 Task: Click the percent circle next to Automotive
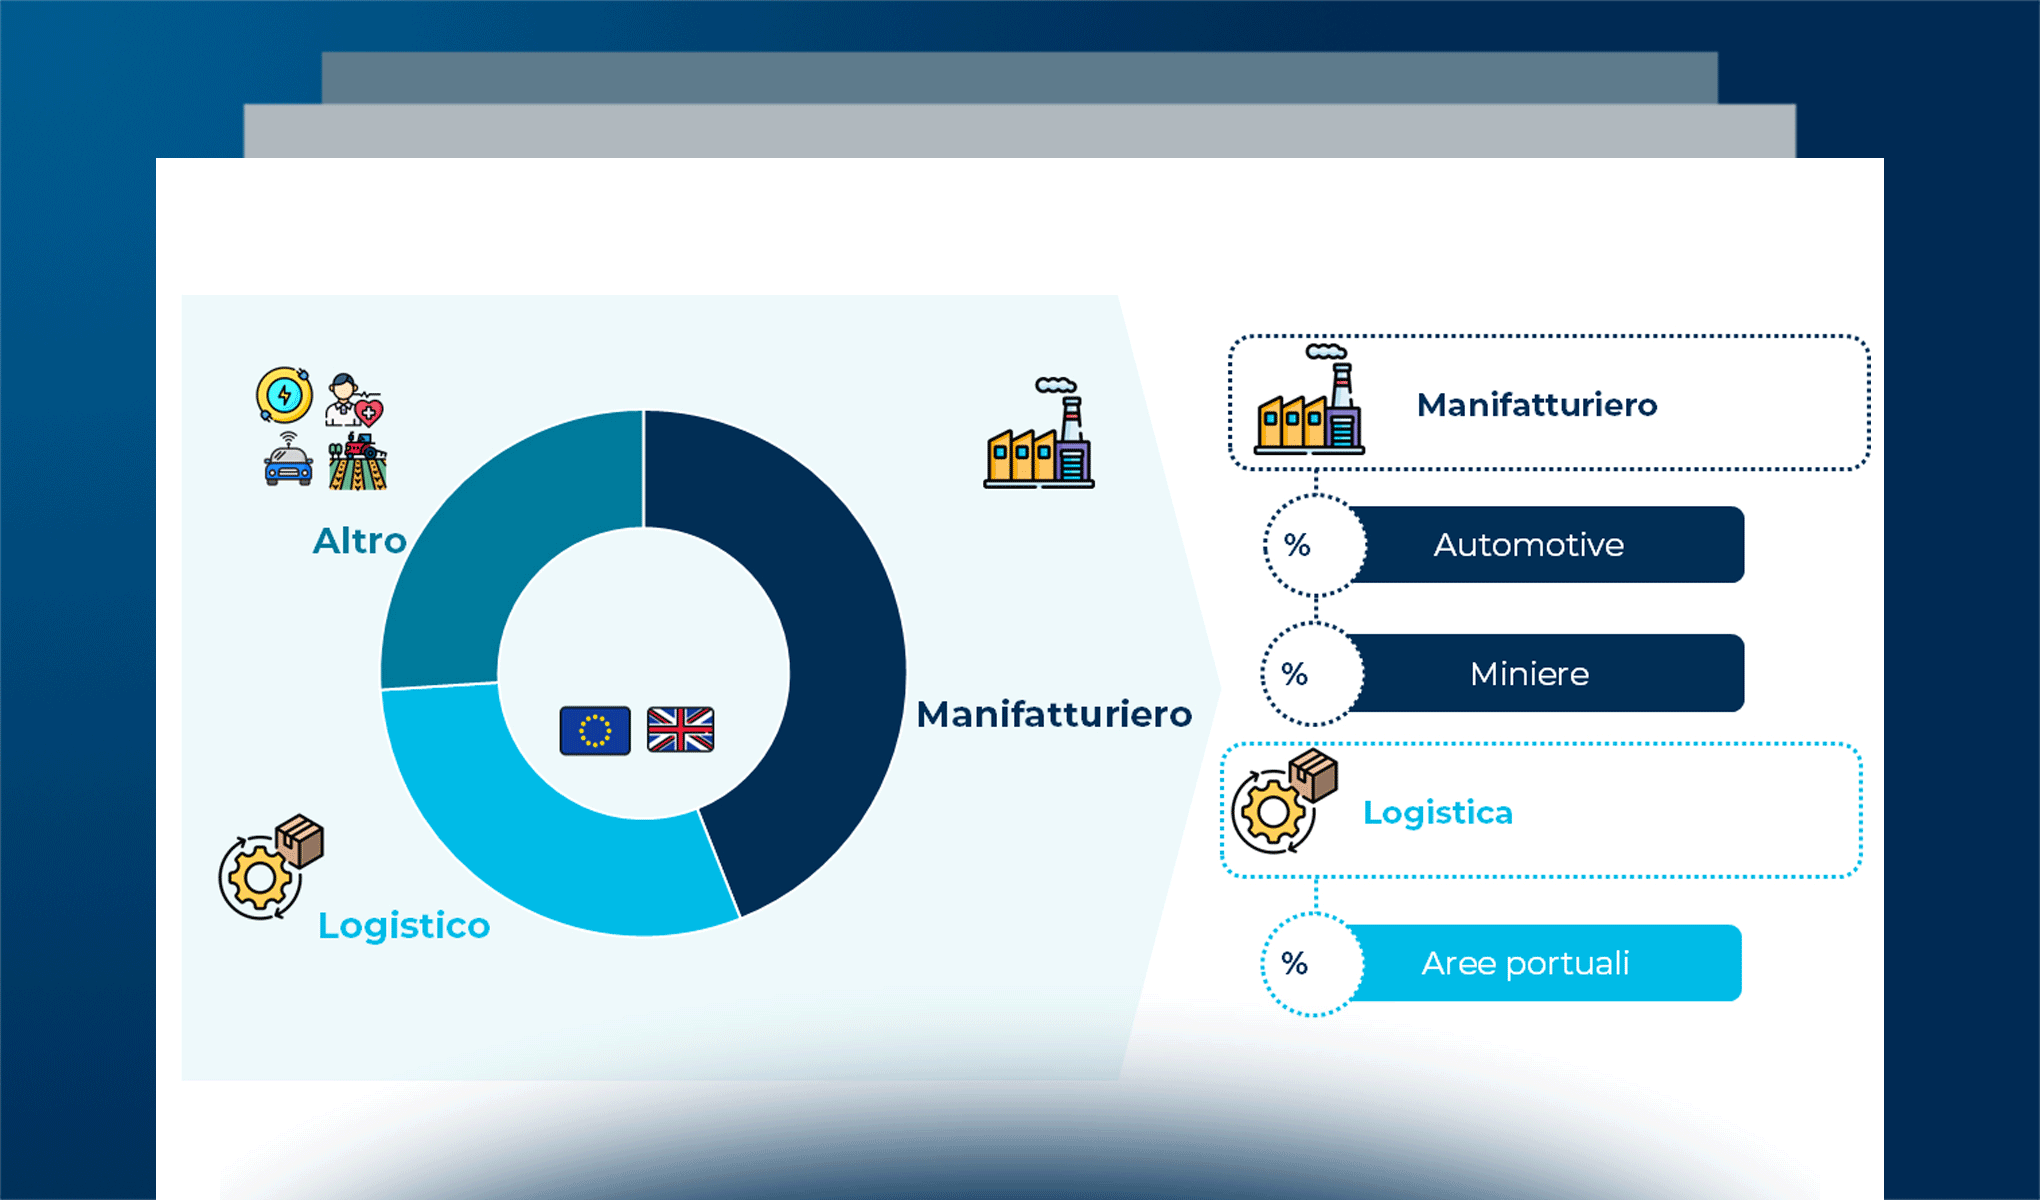[x=1313, y=546]
